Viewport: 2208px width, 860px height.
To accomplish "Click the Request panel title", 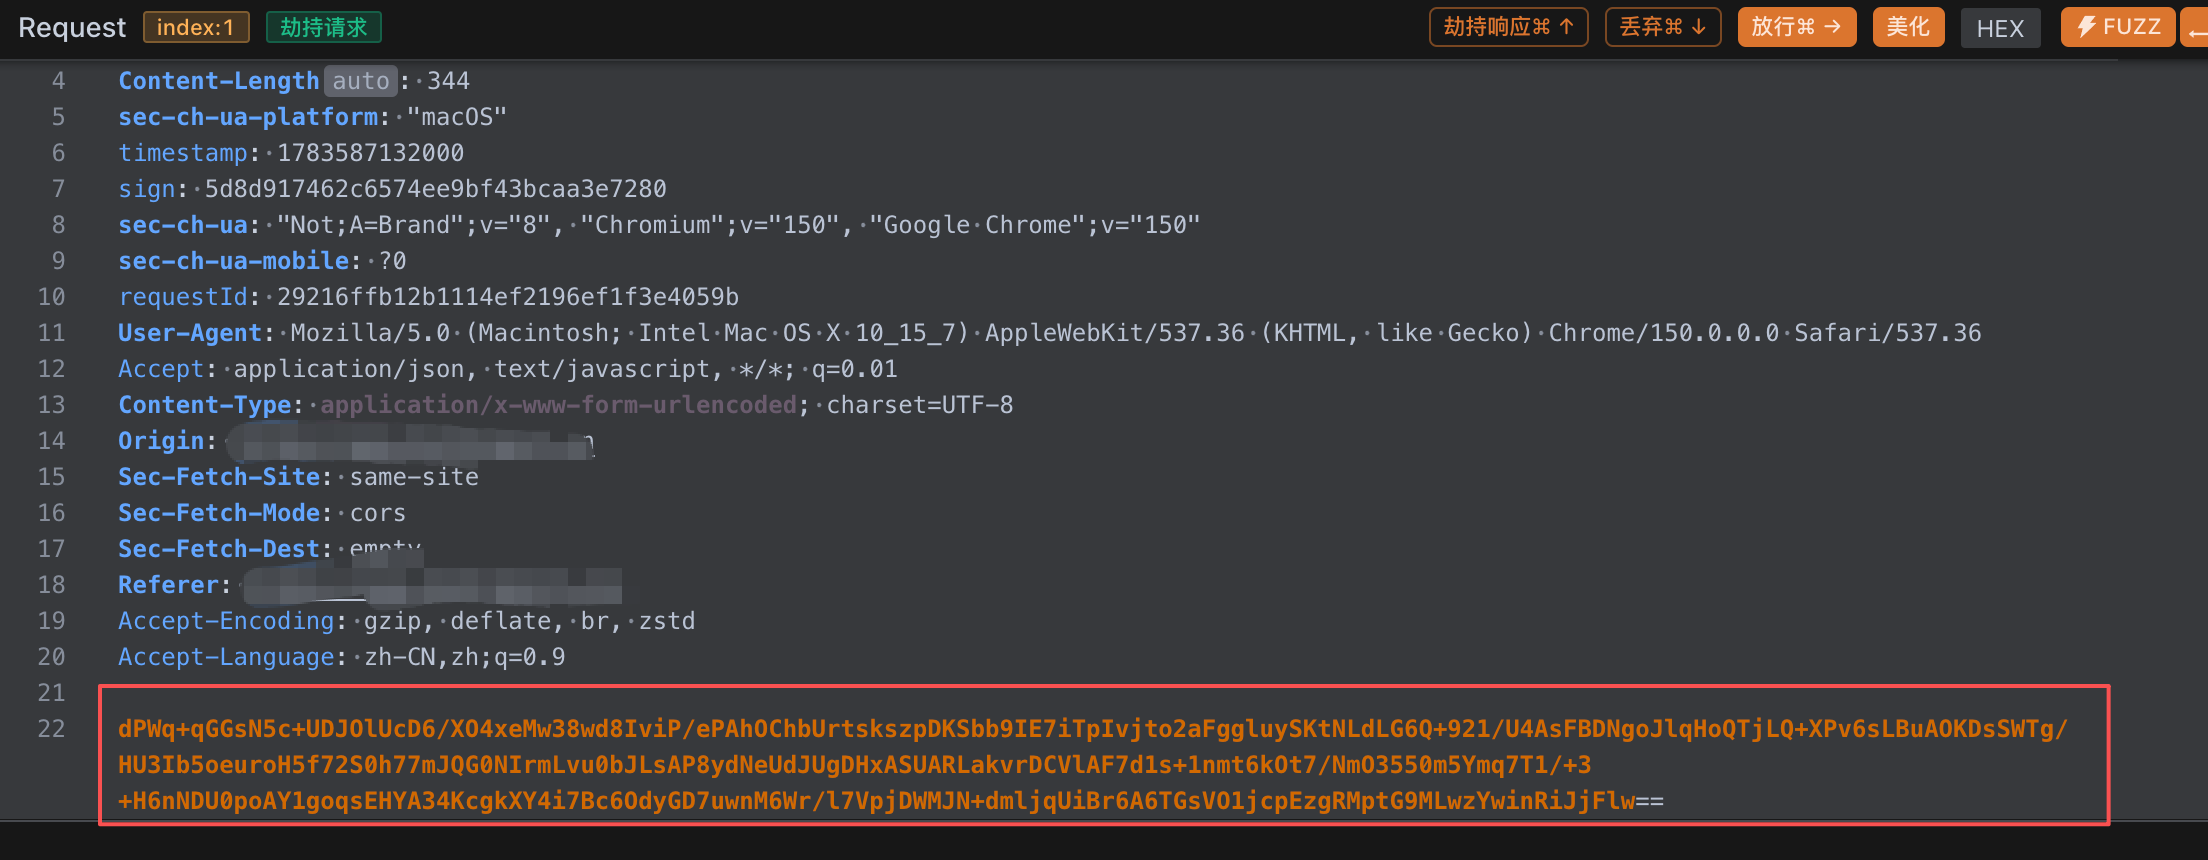I will click(x=72, y=27).
